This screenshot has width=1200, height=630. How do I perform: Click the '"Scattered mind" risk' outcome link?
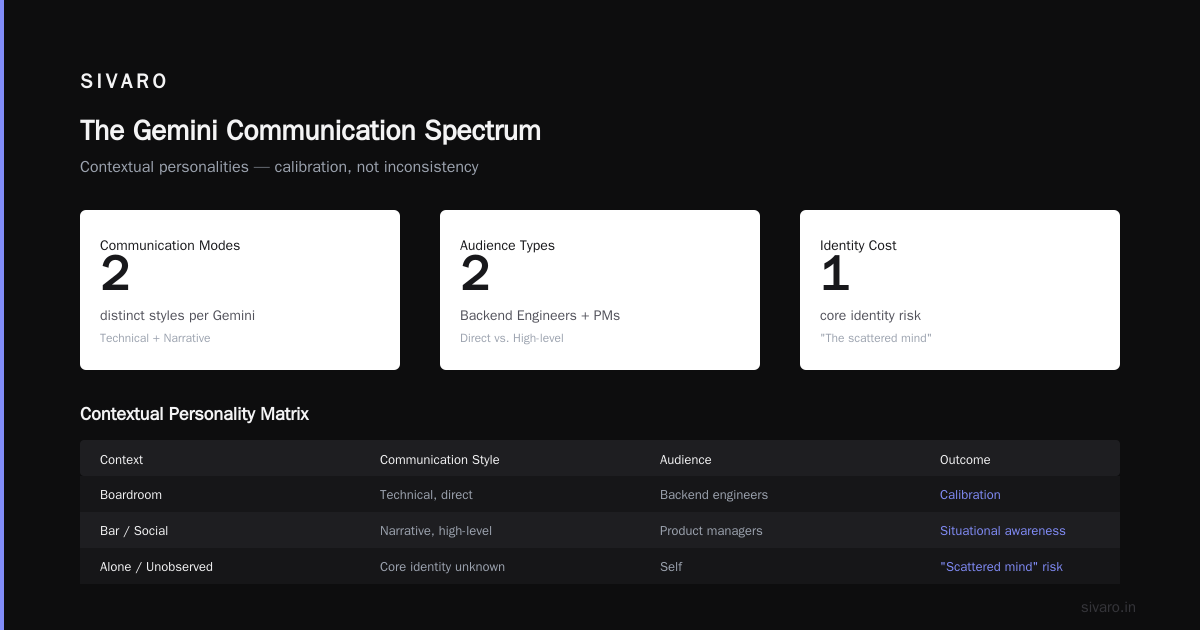1001,567
